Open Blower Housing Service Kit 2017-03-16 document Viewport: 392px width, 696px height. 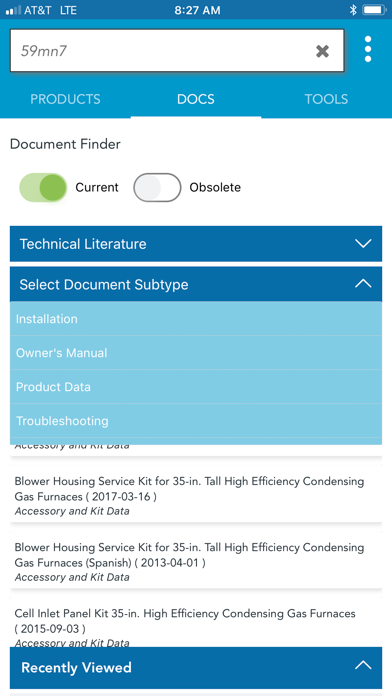tap(196, 495)
